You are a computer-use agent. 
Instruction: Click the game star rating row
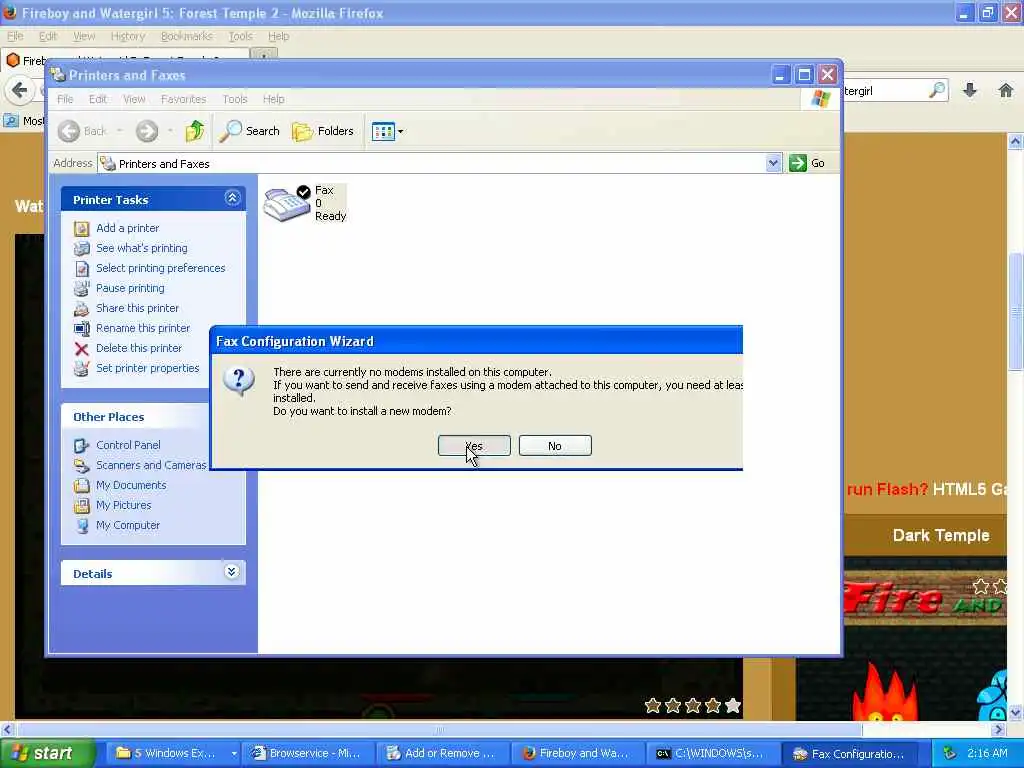click(x=693, y=705)
